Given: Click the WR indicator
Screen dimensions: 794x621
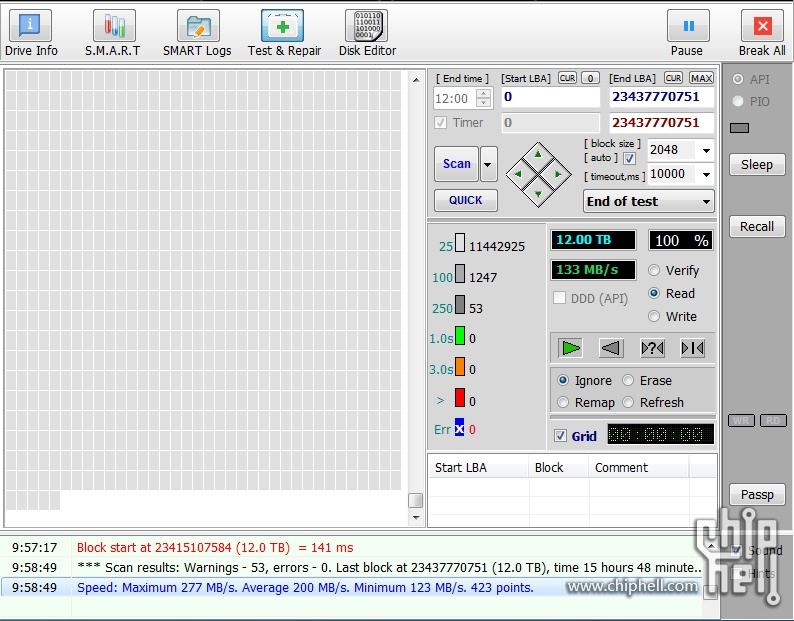Looking at the screenshot, I should tap(741, 420).
